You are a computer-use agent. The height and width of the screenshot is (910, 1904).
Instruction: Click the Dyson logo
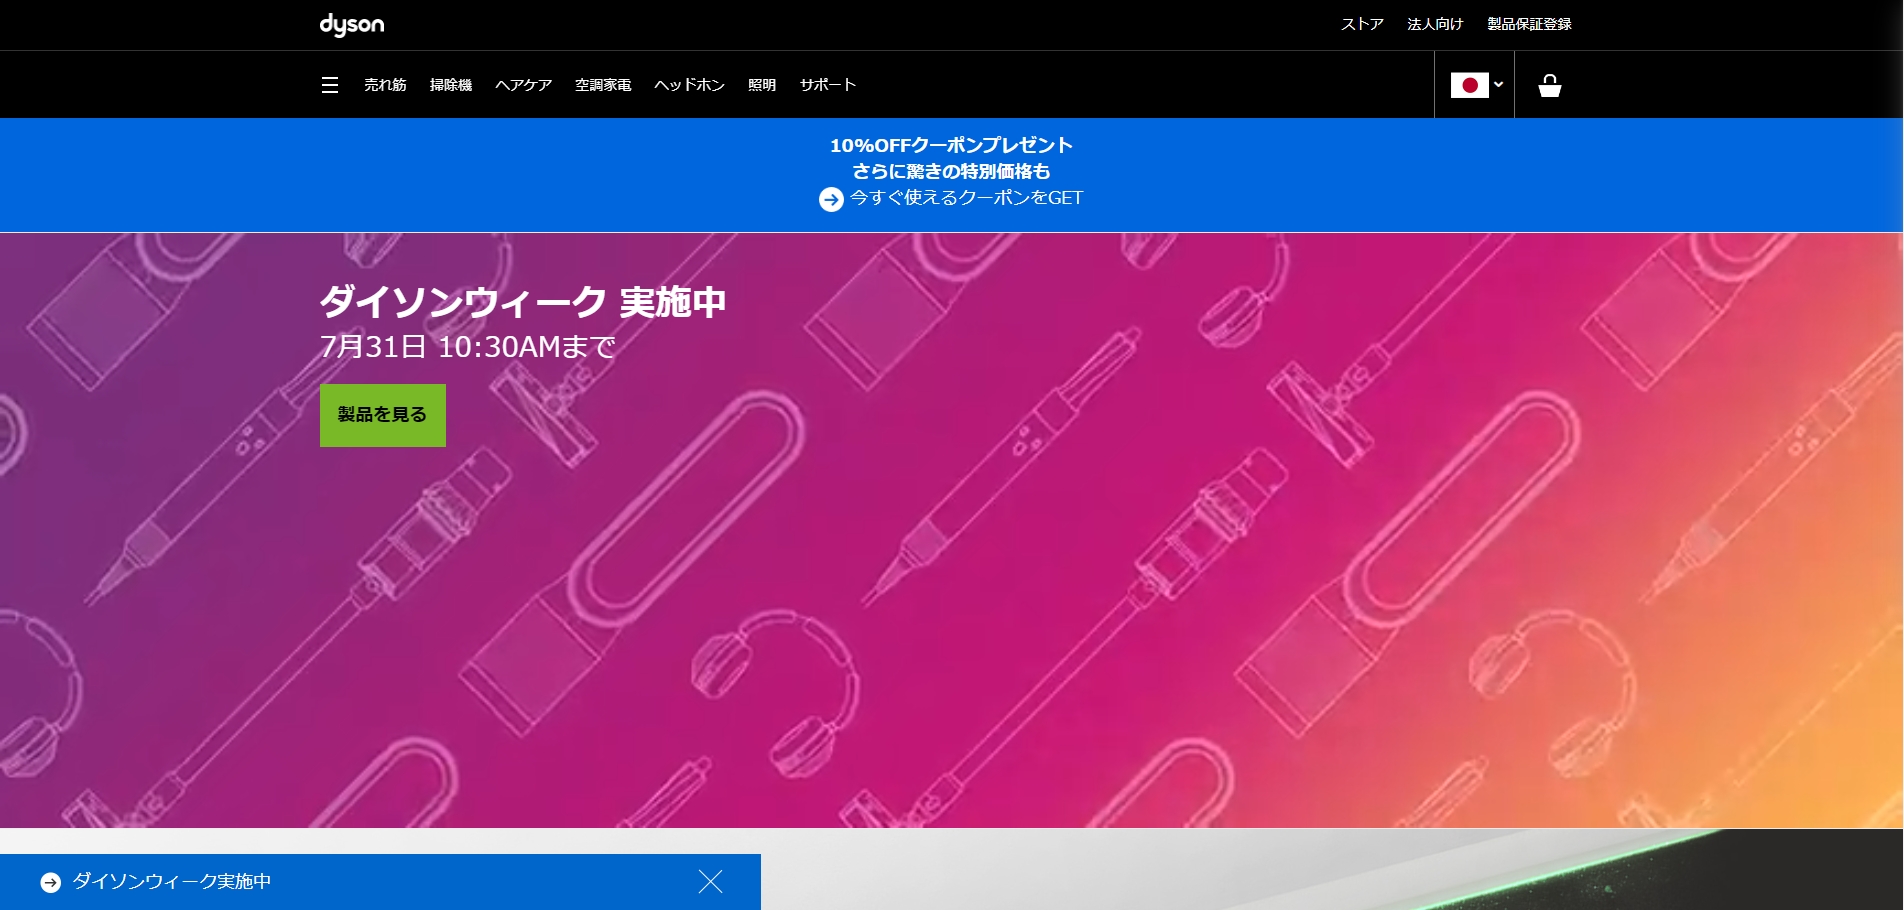351,24
